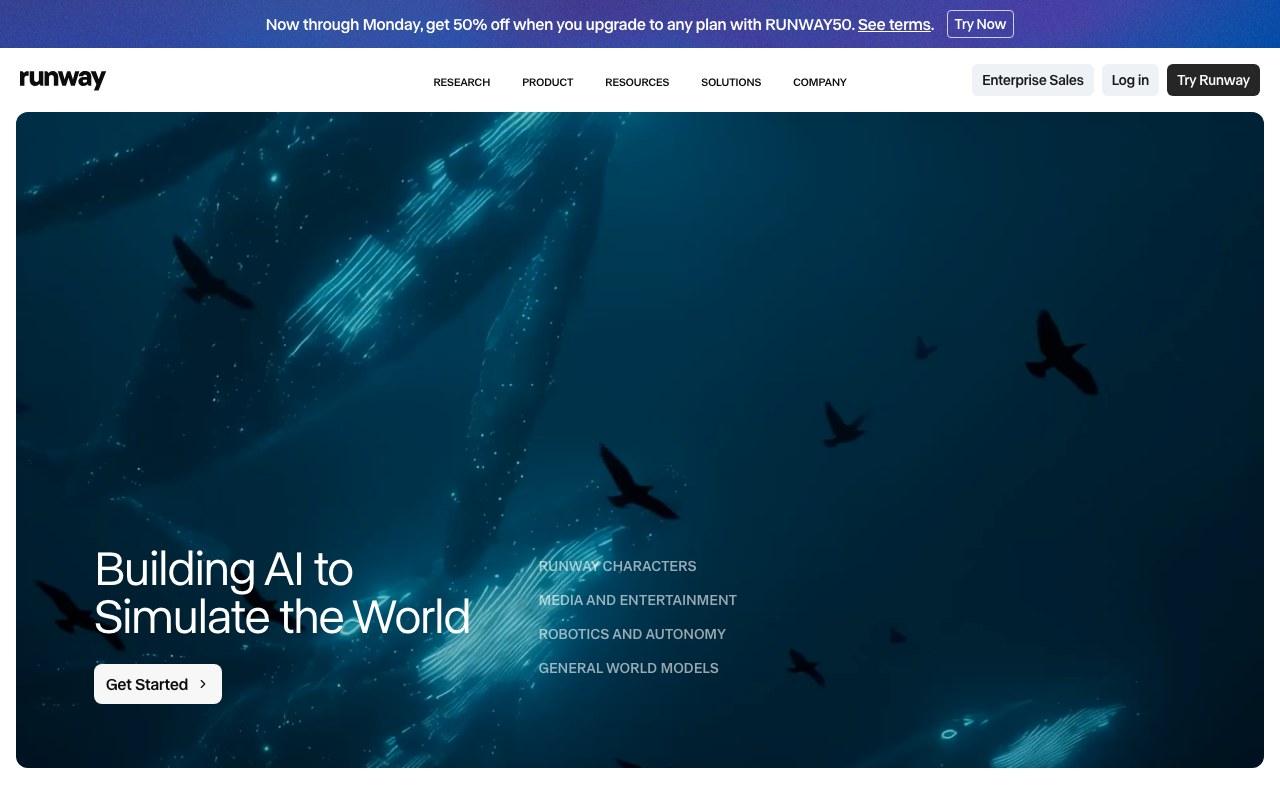The width and height of the screenshot is (1280, 800).
Task: Open the Research menu
Action: pyautogui.click(x=461, y=82)
